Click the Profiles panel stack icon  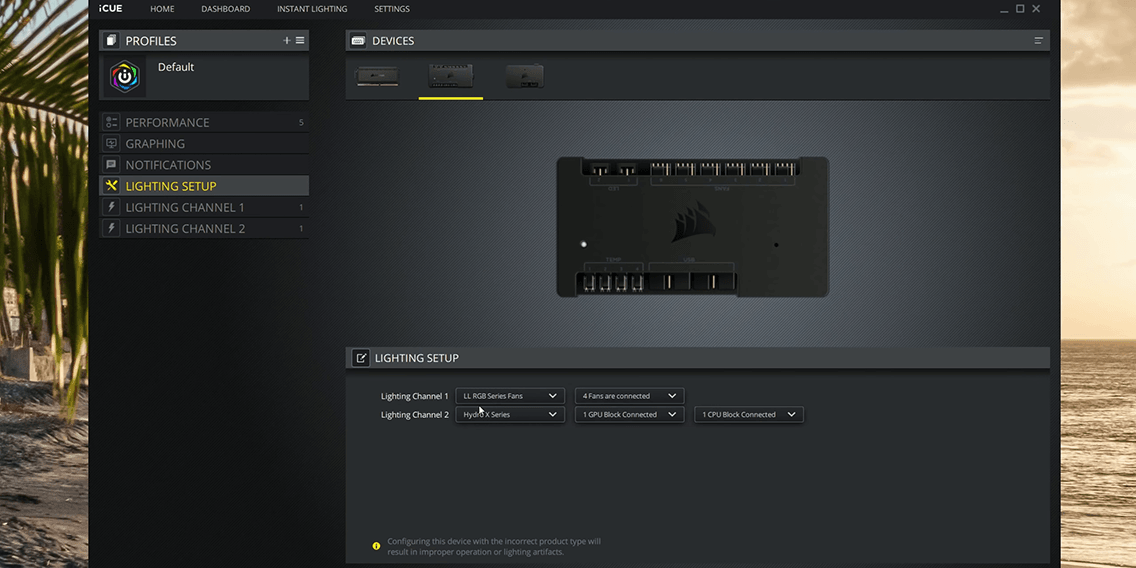tap(111, 41)
